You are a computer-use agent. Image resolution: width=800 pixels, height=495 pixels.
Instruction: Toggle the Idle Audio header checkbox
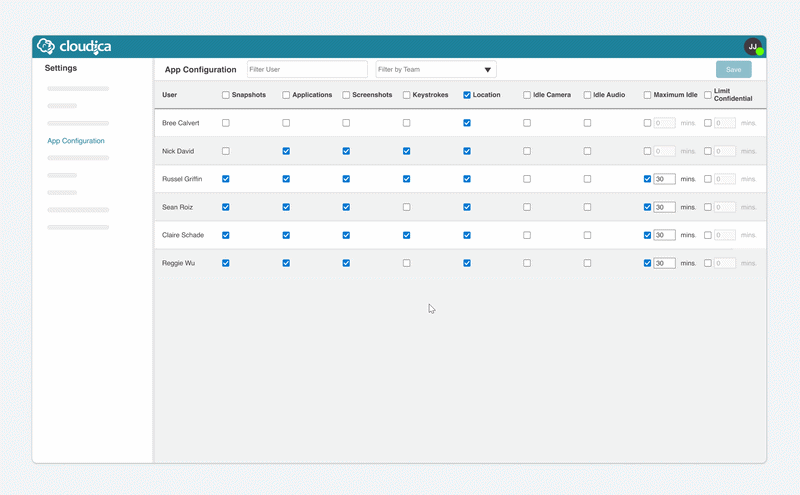click(587, 95)
